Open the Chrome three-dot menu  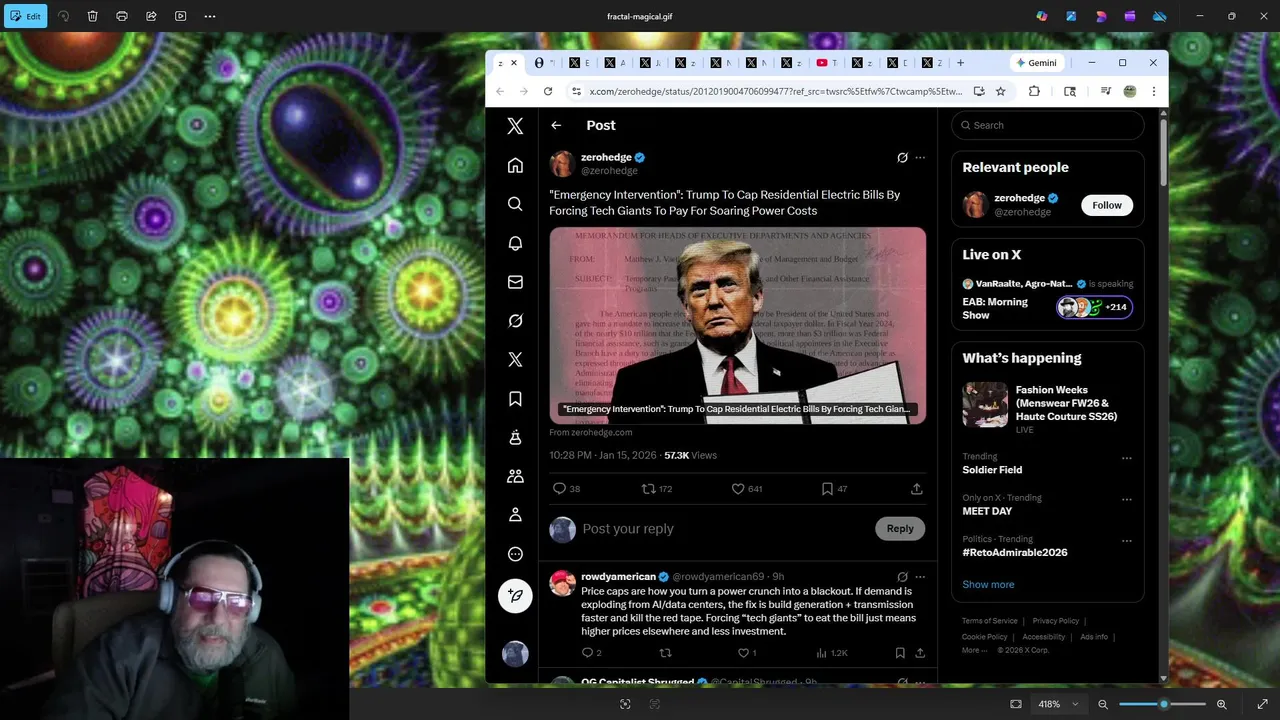tap(1153, 91)
